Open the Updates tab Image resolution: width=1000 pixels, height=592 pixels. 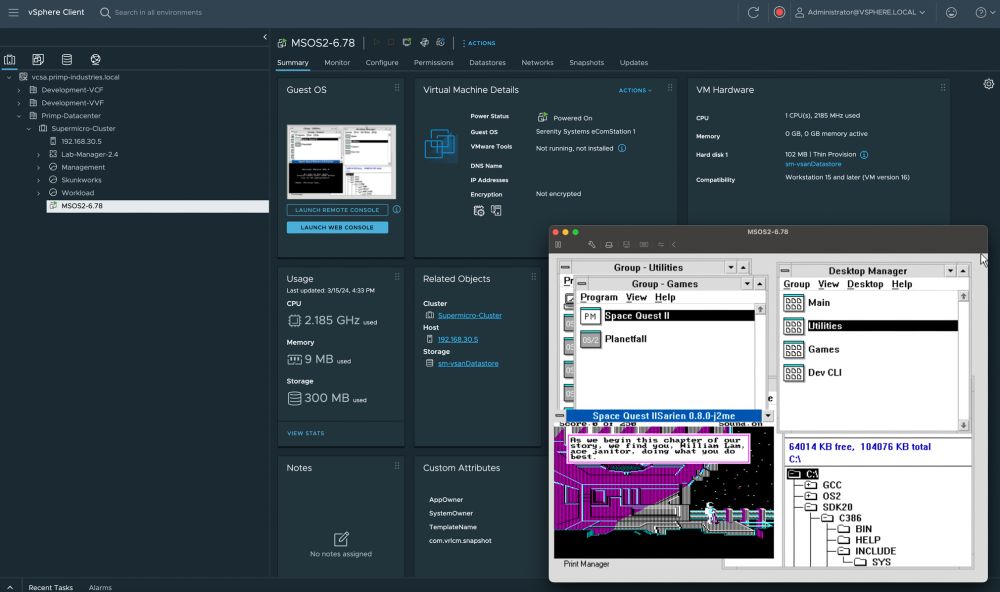coord(633,63)
